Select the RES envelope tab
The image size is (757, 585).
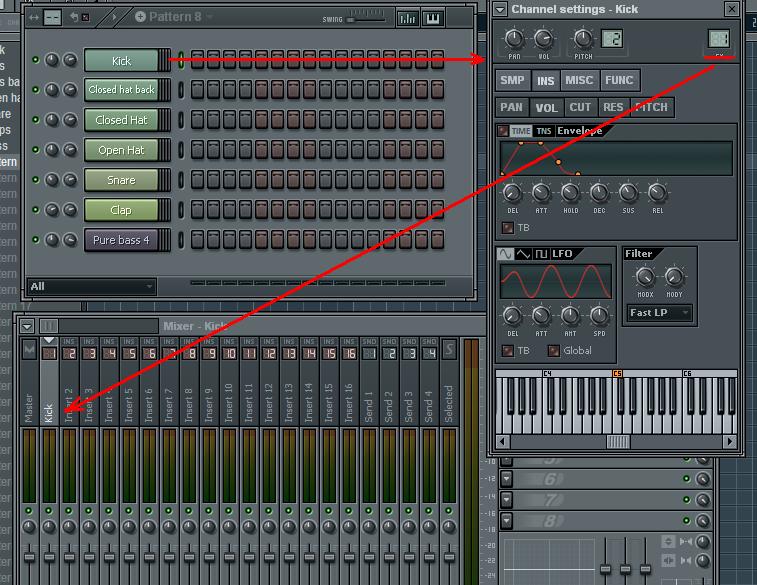coord(613,107)
